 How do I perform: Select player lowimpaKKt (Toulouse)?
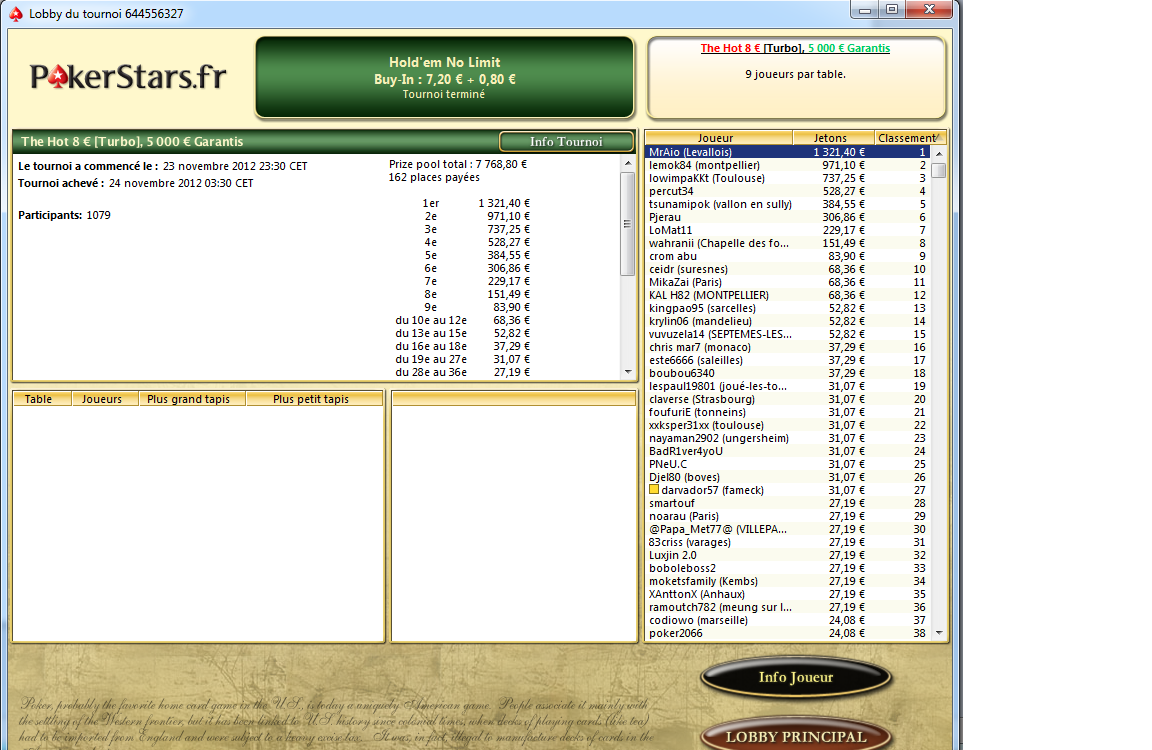tap(787, 178)
